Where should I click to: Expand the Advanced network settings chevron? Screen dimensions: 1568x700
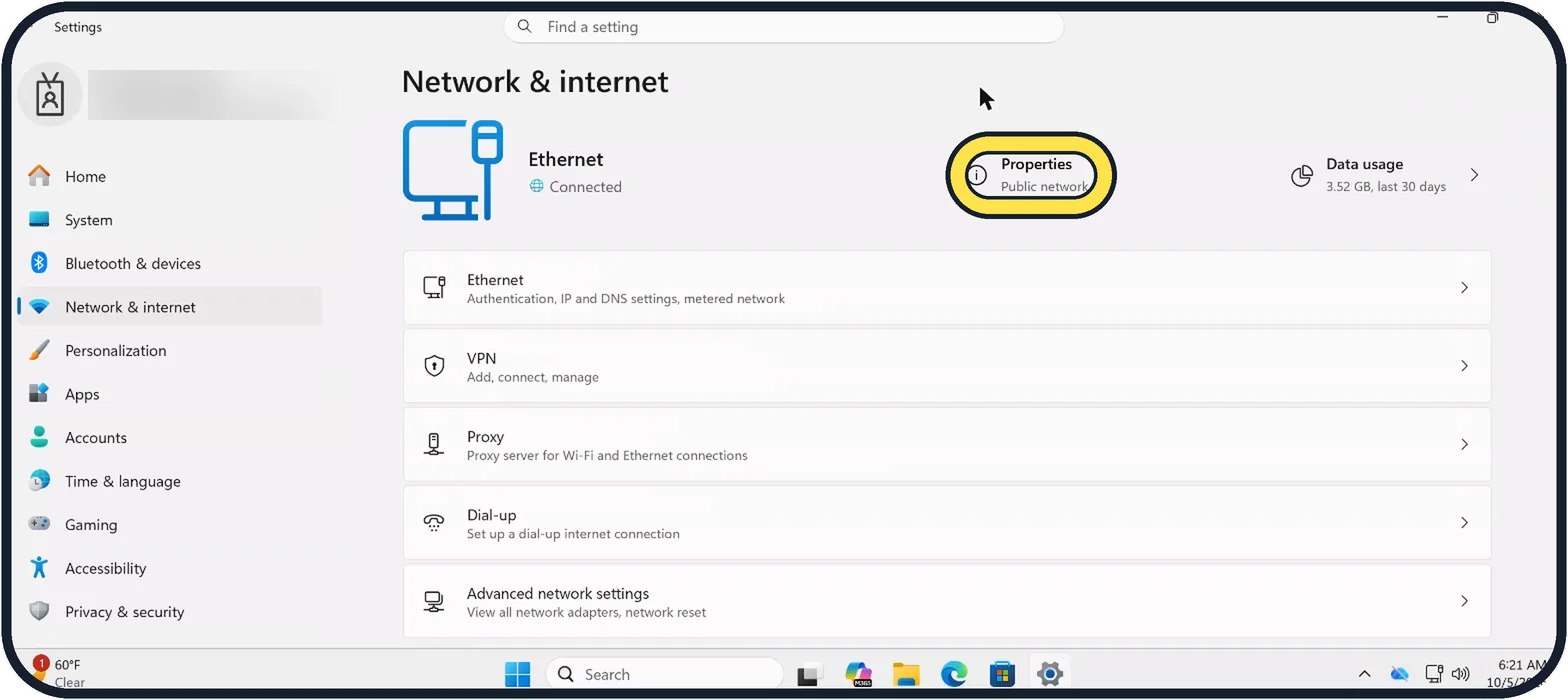(1464, 601)
